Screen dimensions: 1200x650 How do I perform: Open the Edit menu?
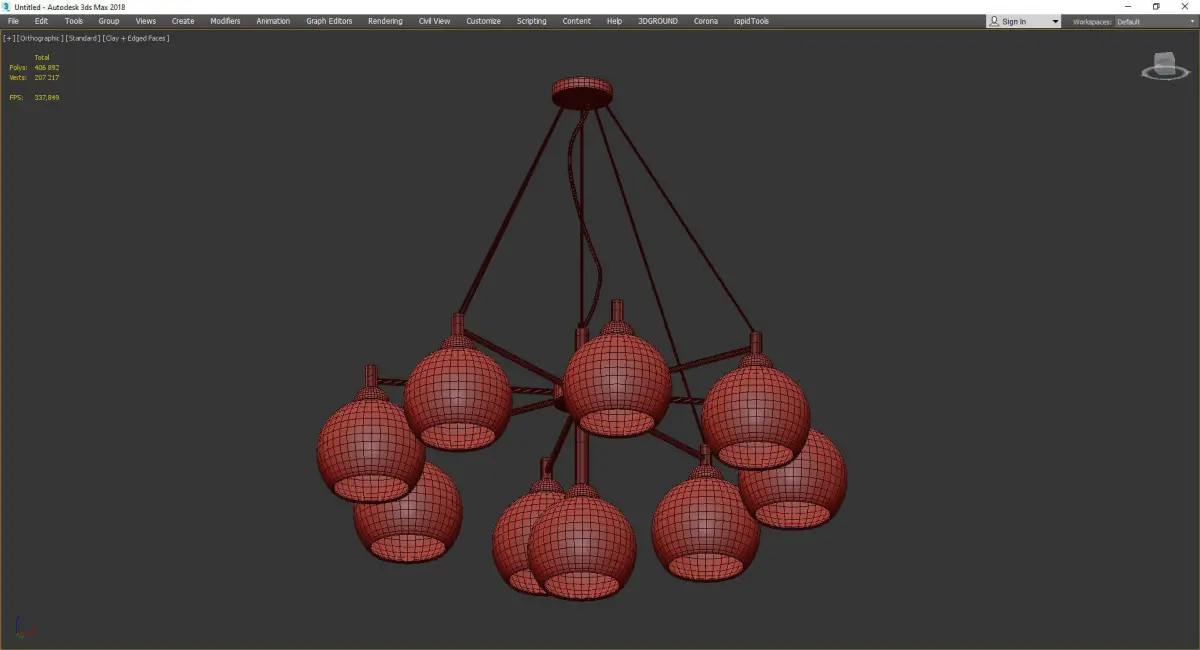tap(41, 21)
